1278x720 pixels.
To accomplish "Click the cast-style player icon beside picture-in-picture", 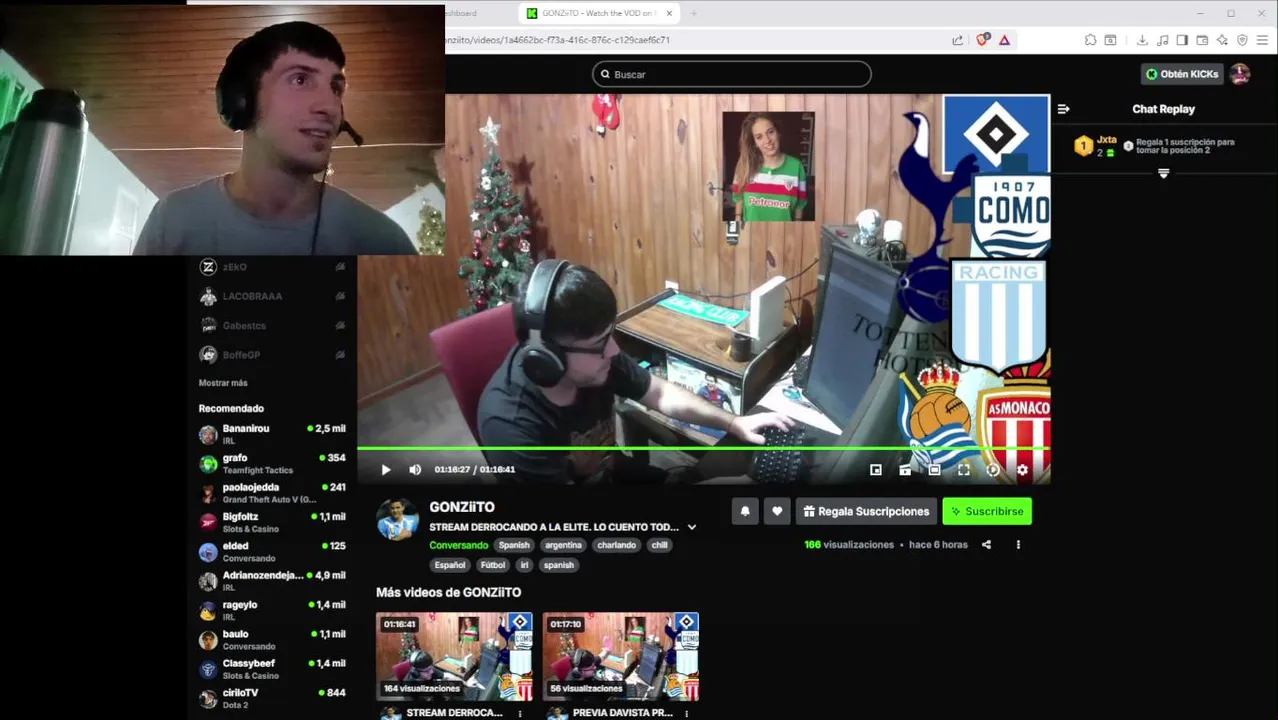I will click(905, 470).
